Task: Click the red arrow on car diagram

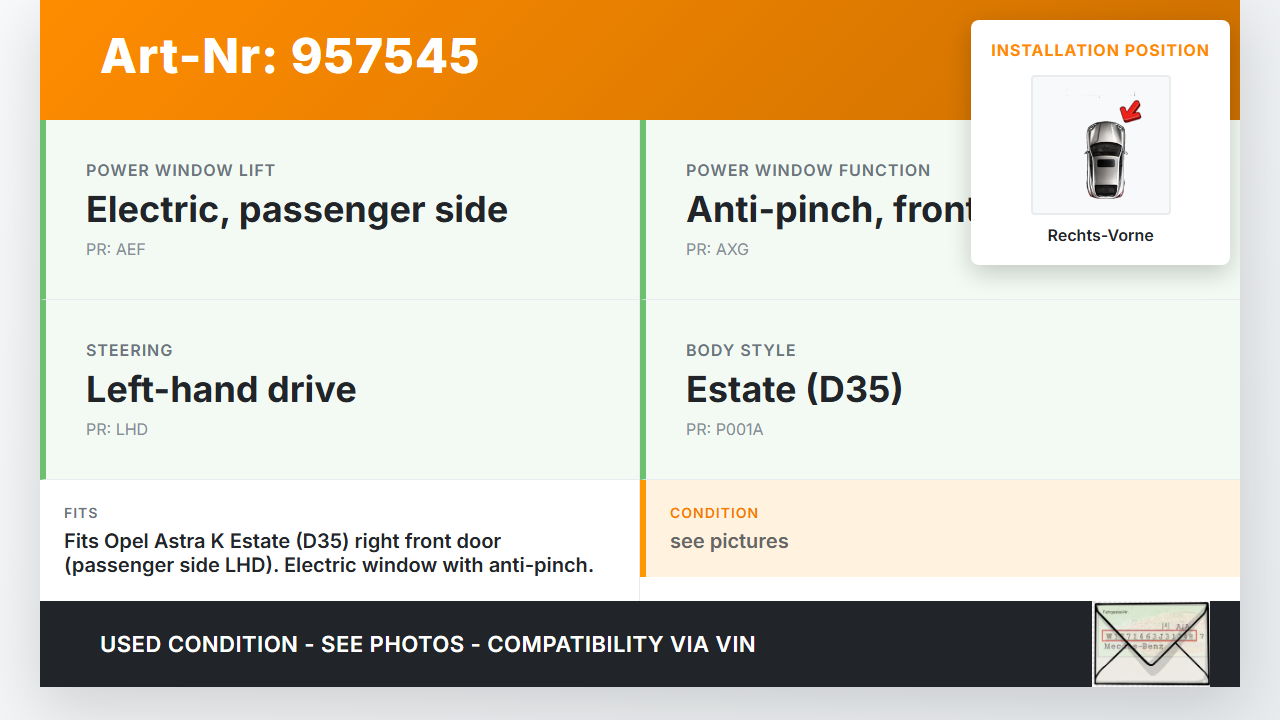Action: [x=1131, y=110]
